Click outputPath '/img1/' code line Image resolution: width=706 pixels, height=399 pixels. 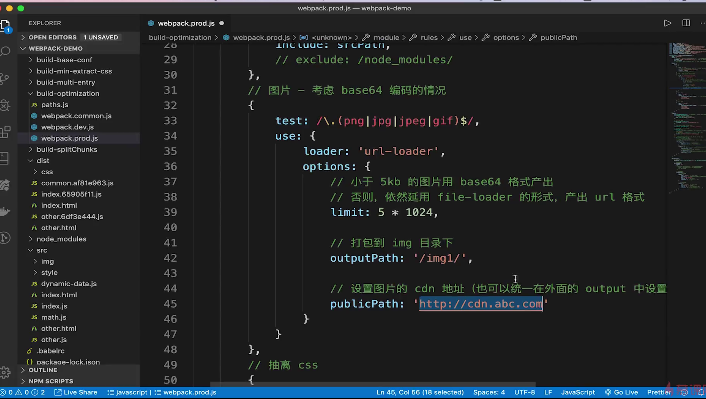(x=401, y=258)
